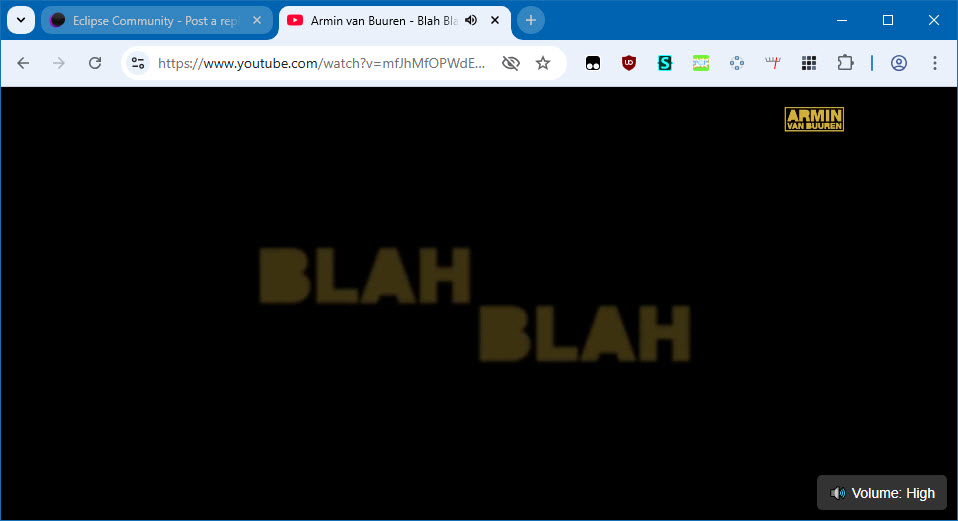Open the tab search dropdown arrow
958x521 pixels.
(x=21, y=20)
